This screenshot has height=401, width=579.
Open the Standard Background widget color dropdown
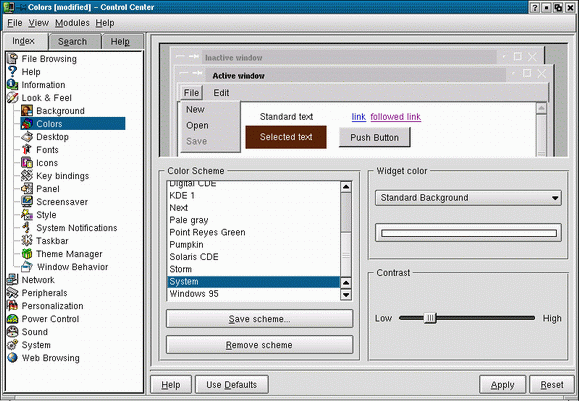pos(468,198)
